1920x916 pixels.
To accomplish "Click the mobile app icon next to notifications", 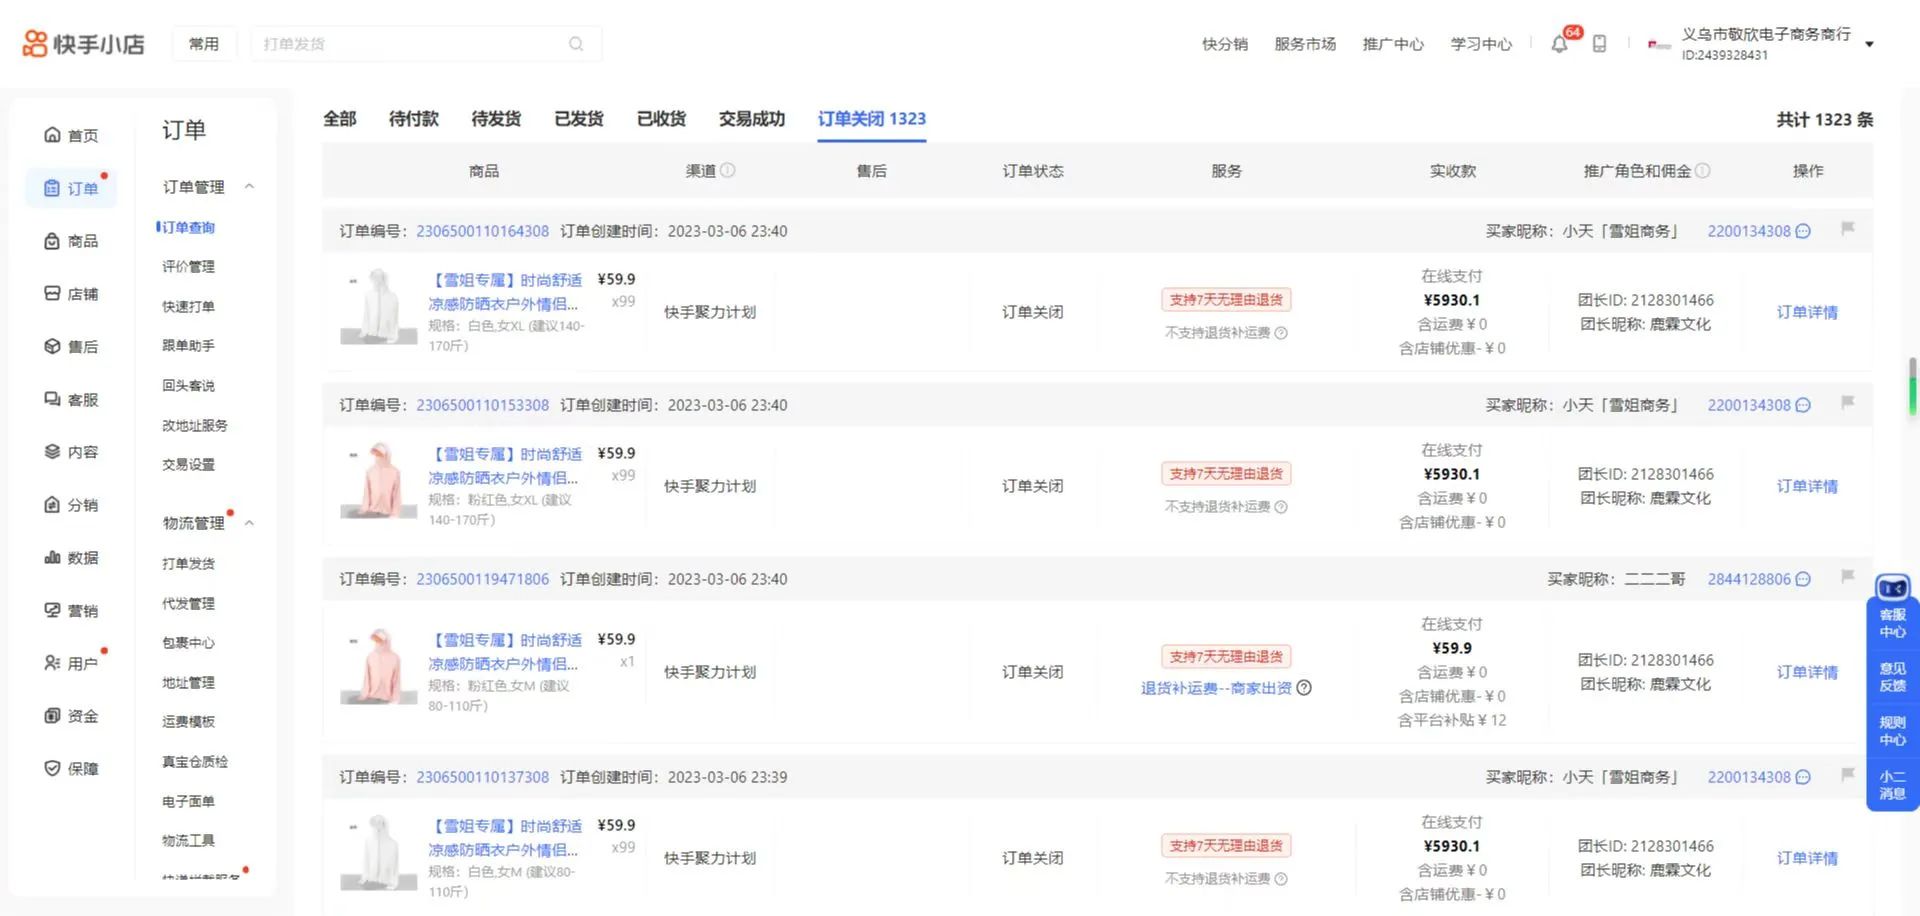I will click(x=1598, y=44).
